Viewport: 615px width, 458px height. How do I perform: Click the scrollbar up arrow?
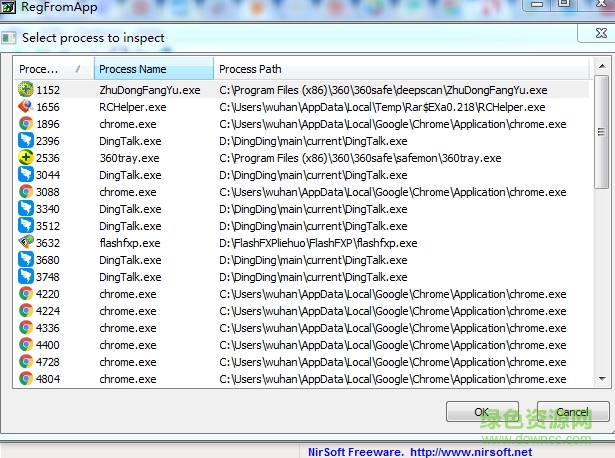pyautogui.click(x=602, y=66)
